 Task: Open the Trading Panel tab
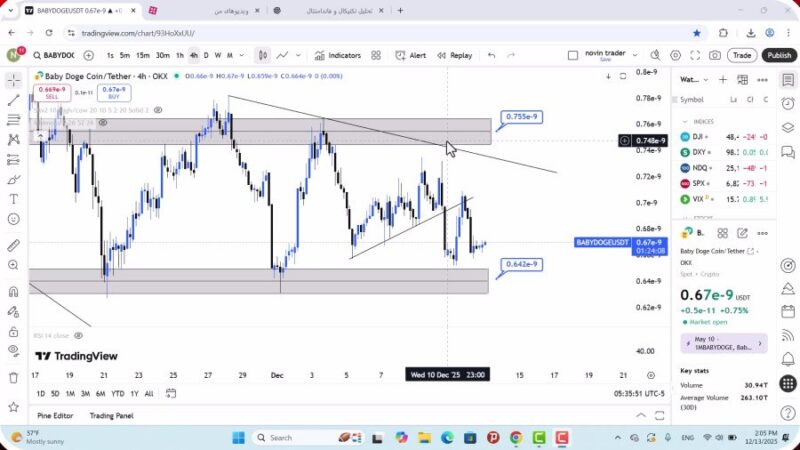pyautogui.click(x=111, y=415)
